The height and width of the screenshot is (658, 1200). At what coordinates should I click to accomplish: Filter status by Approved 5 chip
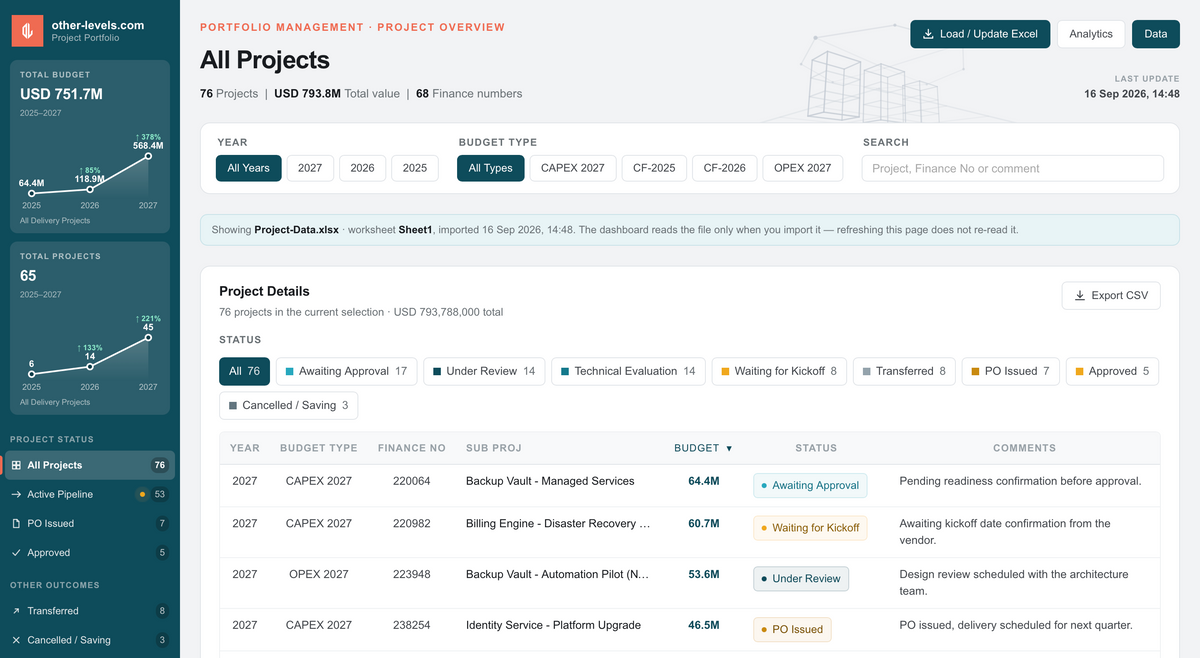click(x=1112, y=371)
